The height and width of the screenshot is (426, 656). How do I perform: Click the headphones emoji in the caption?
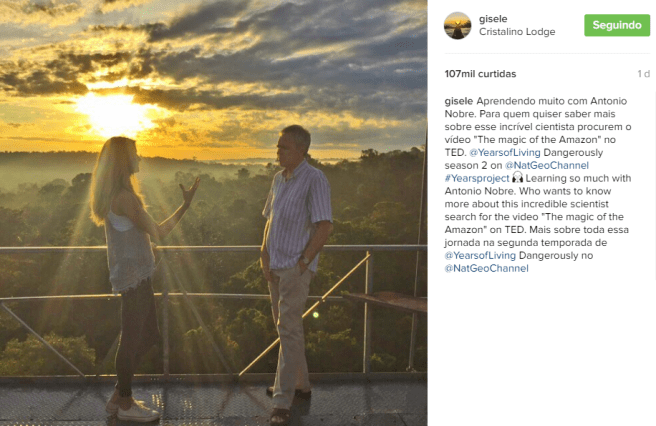[518, 177]
